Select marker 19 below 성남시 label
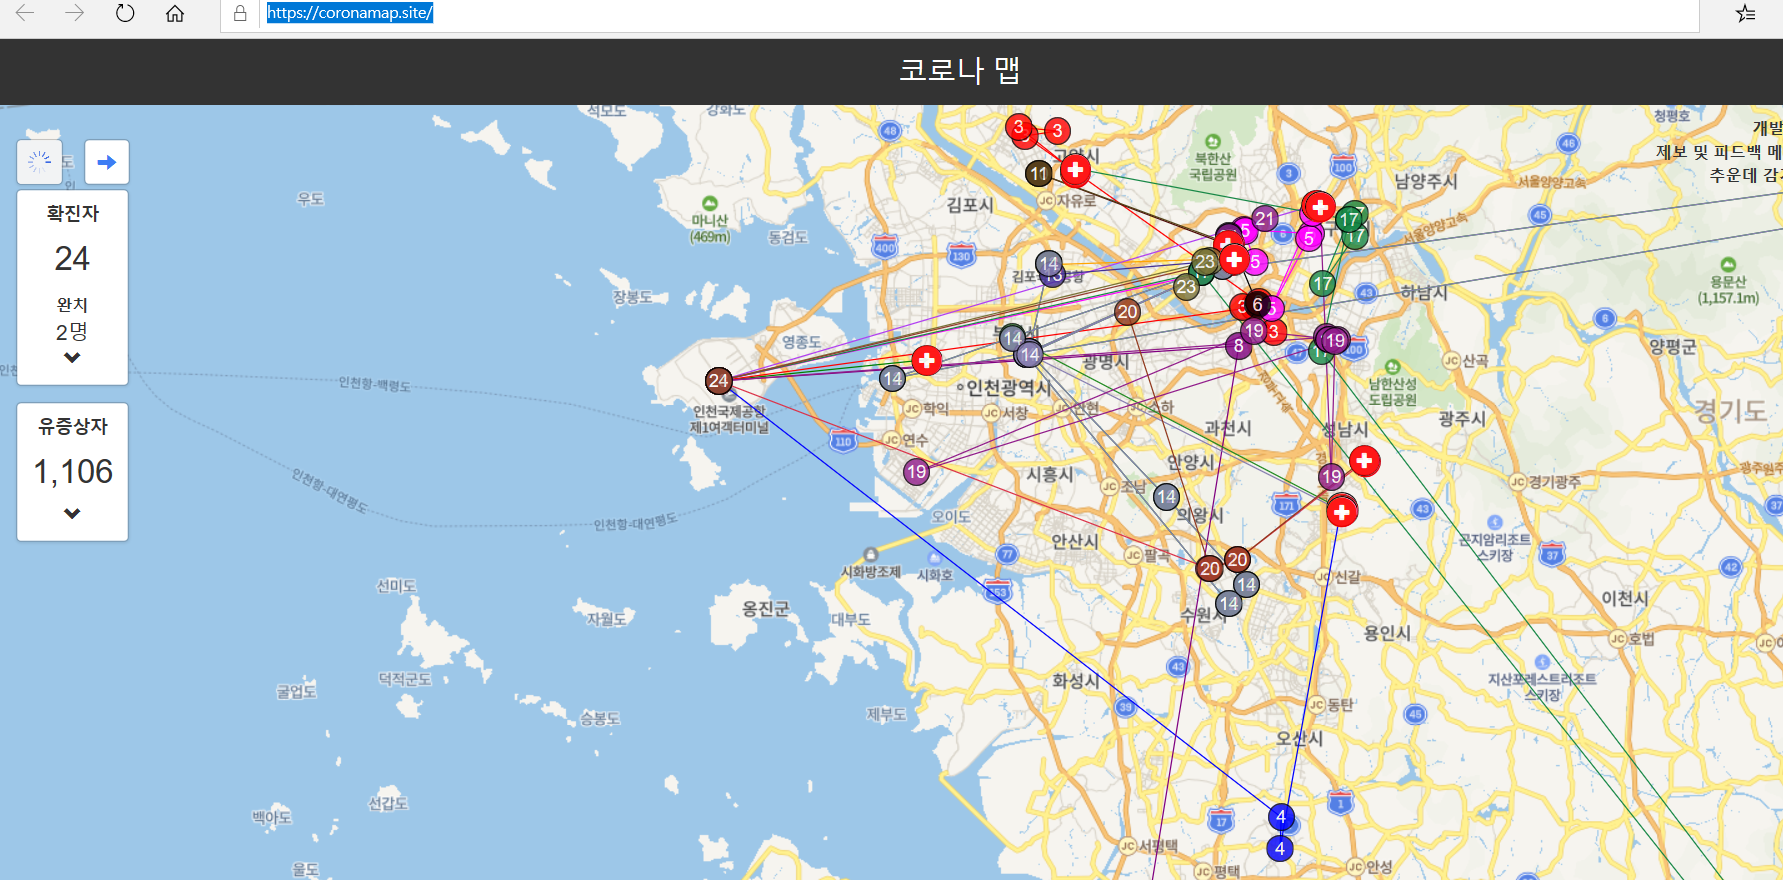Image resolution: width=1783 pixels, height=880 pixels. (x=1331, y=477)
